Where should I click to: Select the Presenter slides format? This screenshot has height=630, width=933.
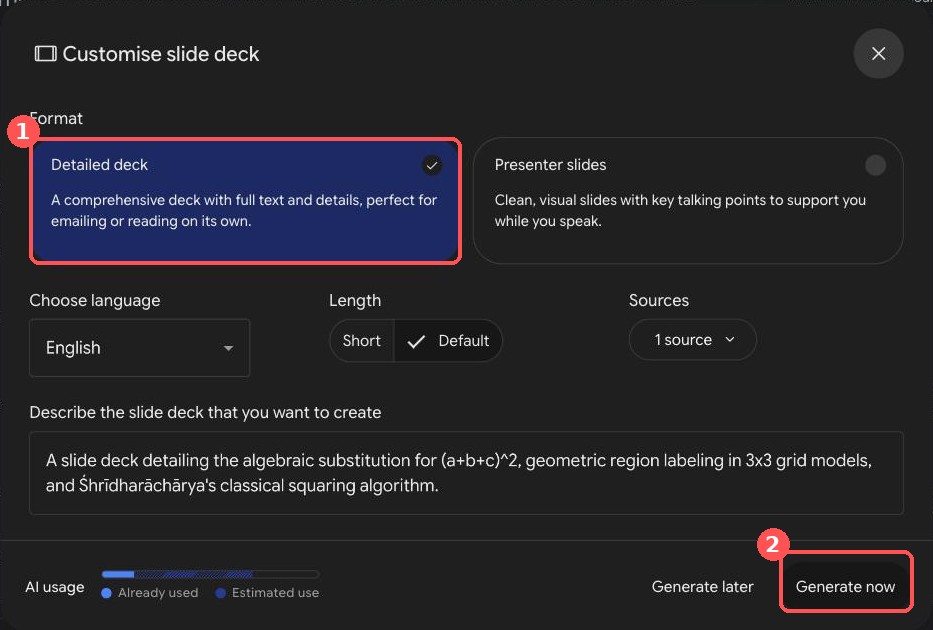pos(688,200)
